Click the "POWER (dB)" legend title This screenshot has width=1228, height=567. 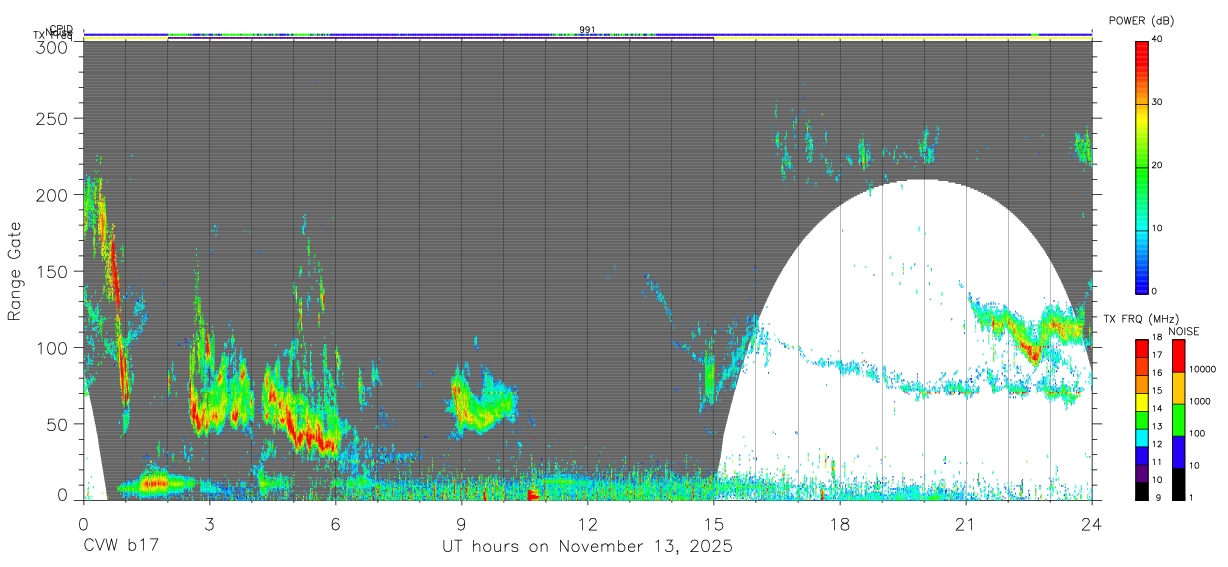point(1141,21)
